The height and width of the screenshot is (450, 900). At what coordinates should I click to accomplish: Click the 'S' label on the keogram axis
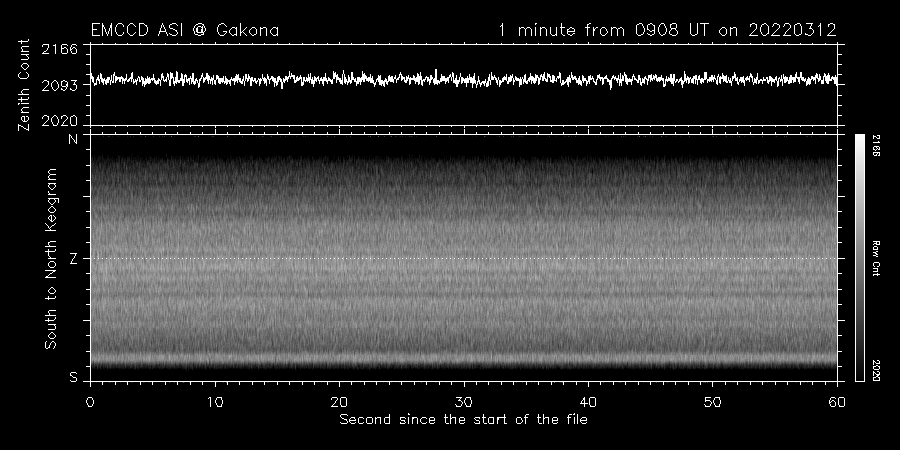73,378
